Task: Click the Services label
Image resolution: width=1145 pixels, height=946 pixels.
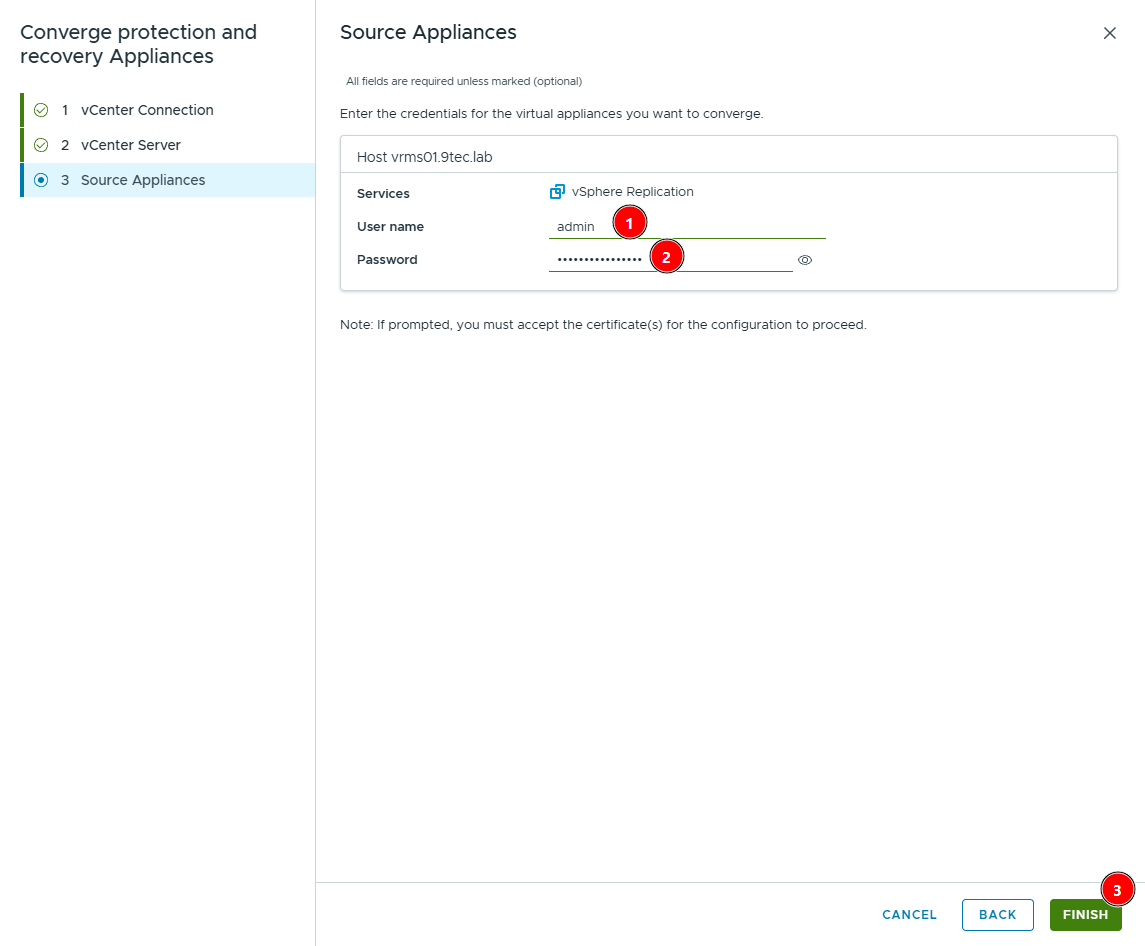Action: pos(383,194)
